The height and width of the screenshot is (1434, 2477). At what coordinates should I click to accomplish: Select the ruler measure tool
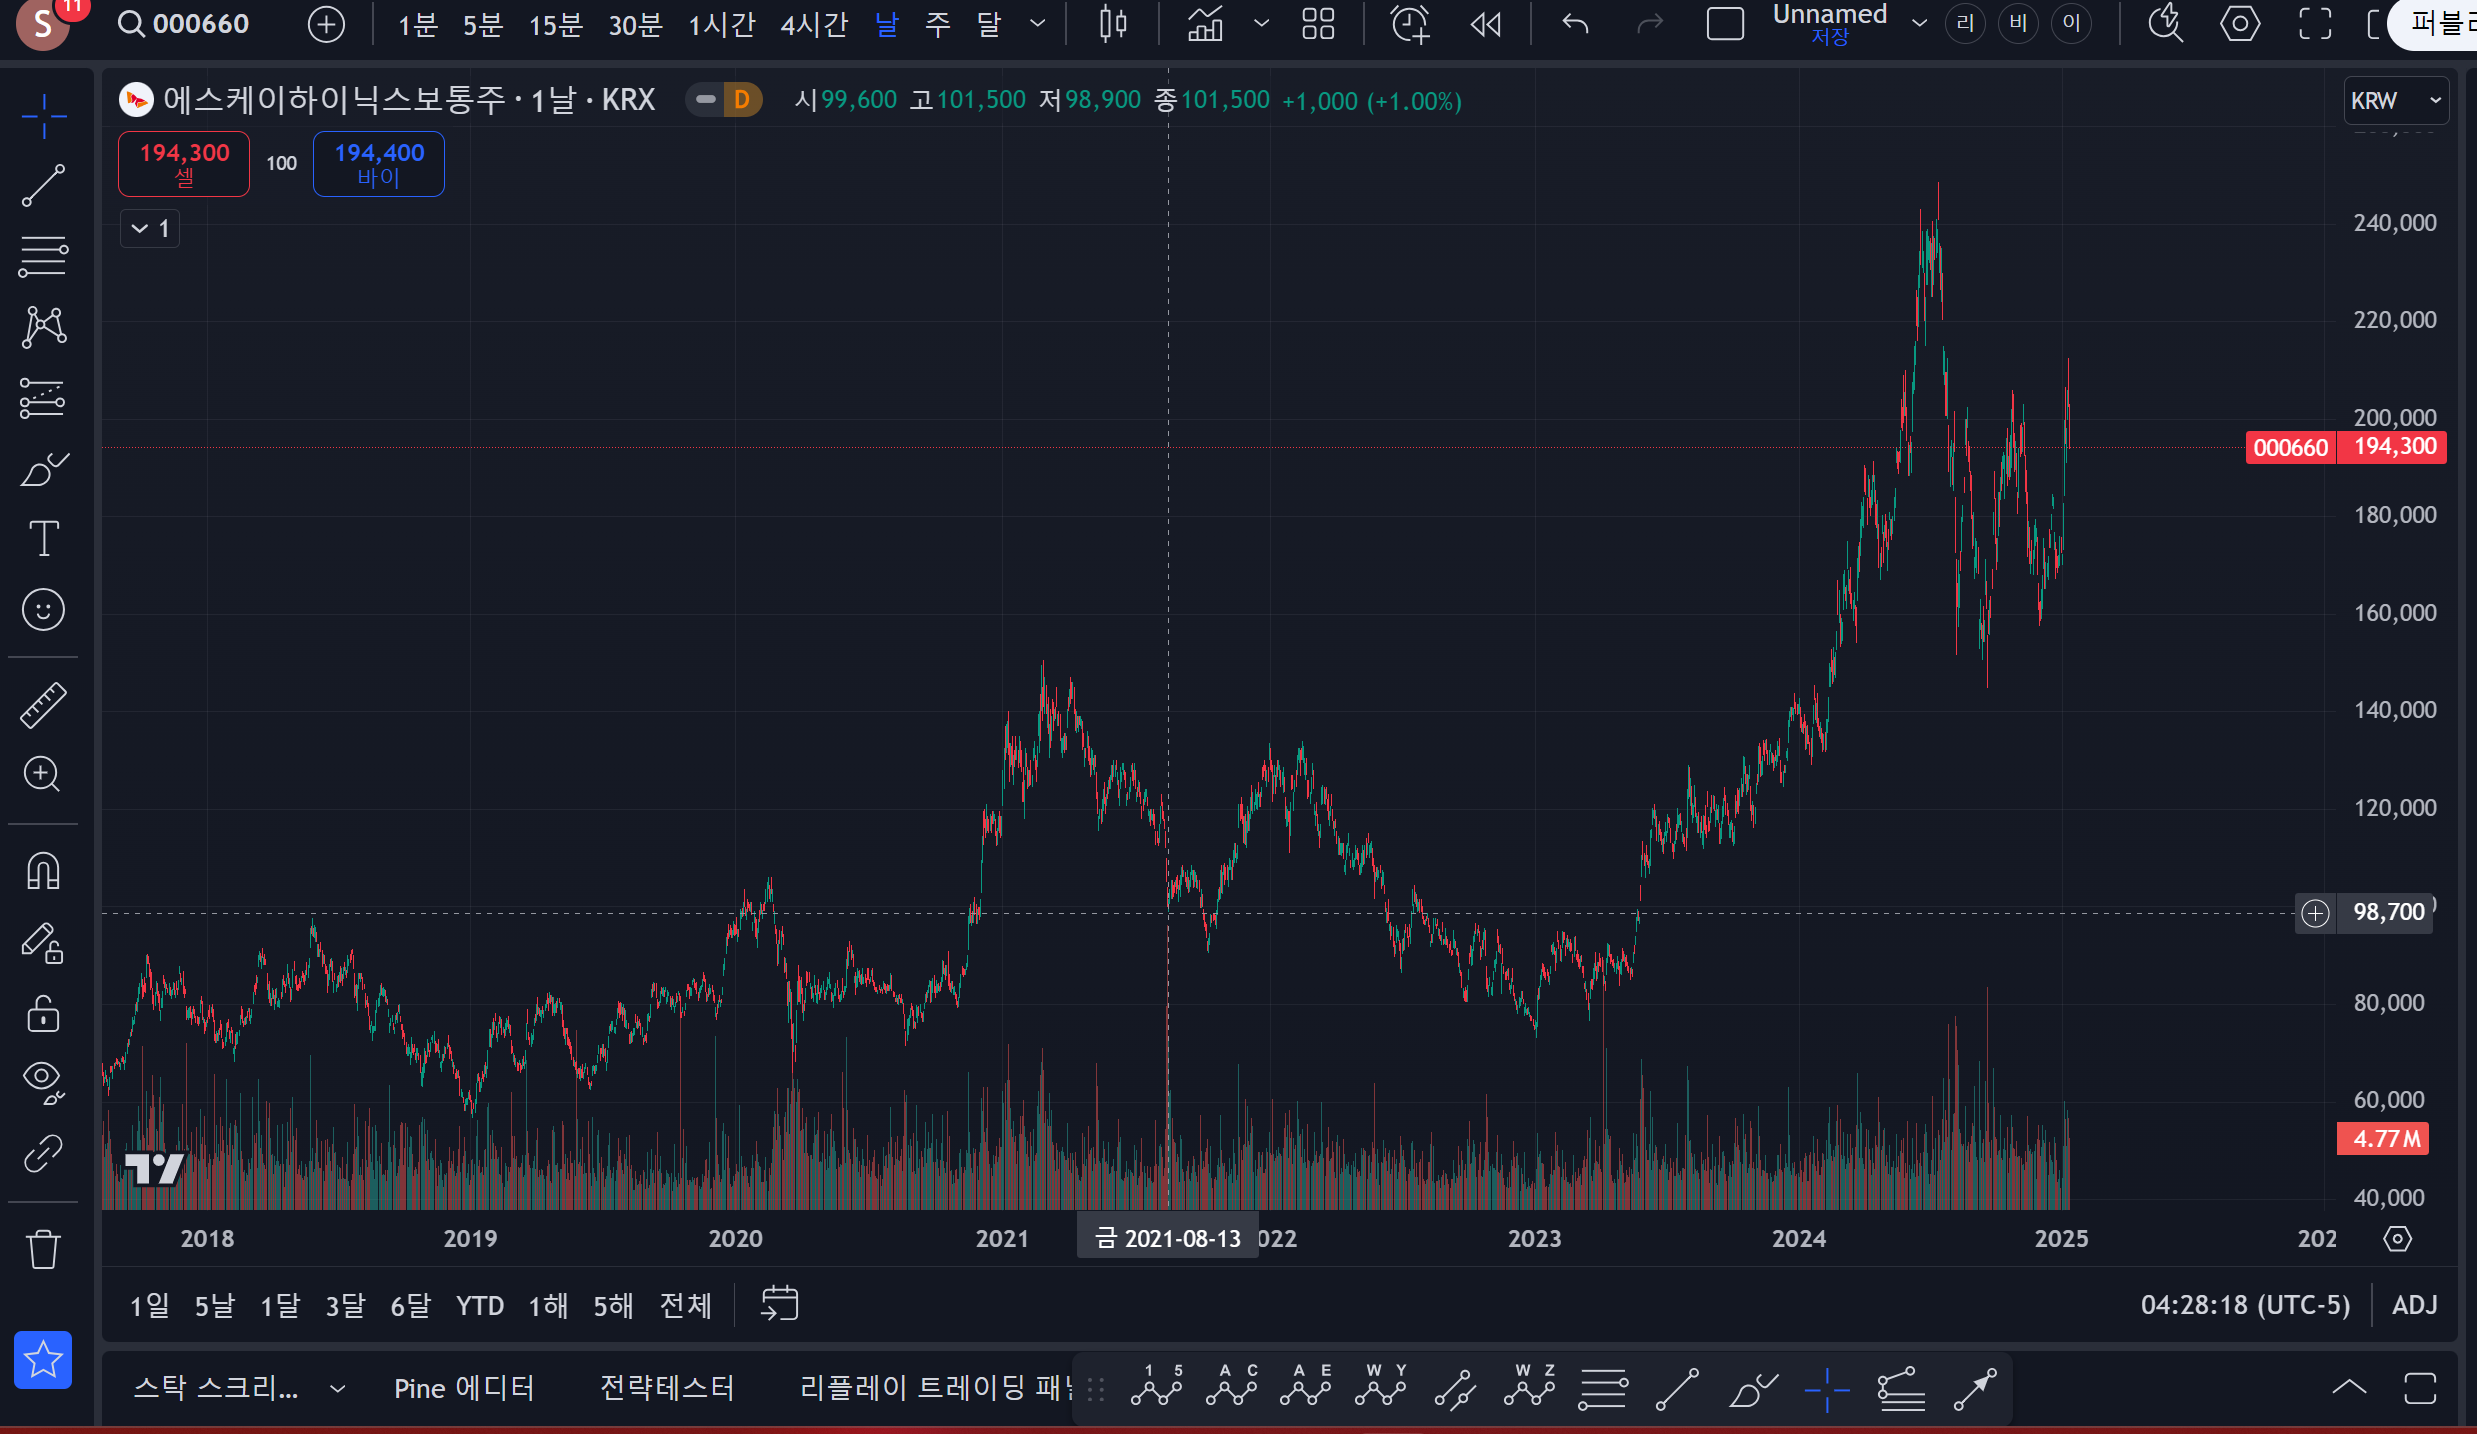[44, 705]
